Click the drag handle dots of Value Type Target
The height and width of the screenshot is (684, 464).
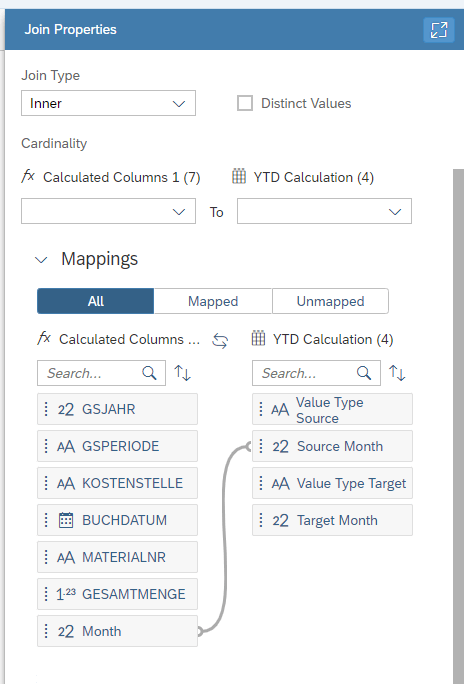pyautogui.click(x=261, y=483)
